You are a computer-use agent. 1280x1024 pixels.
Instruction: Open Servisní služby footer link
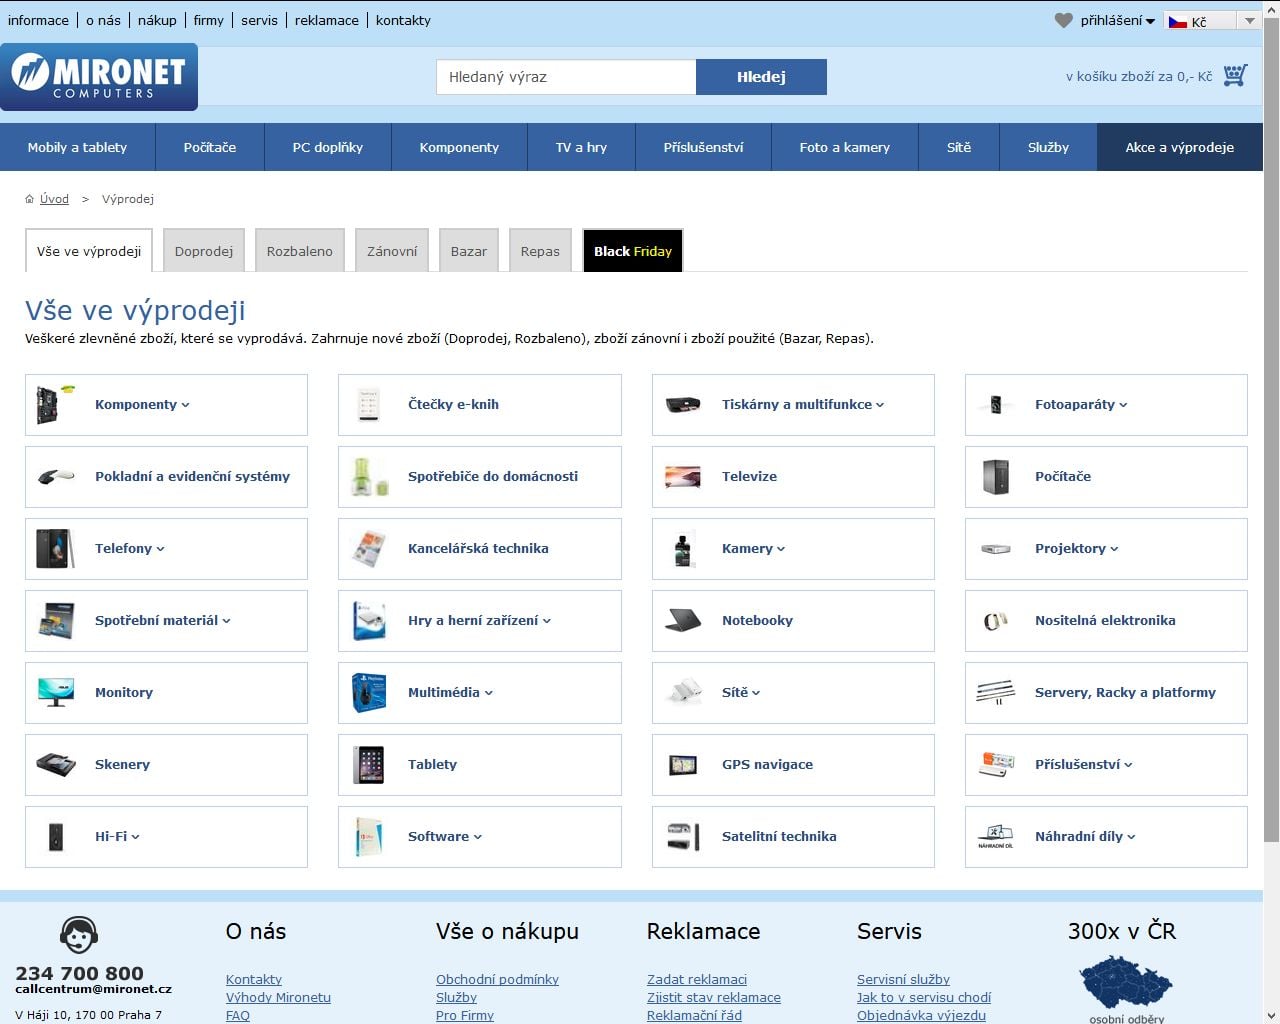(903, 980)
